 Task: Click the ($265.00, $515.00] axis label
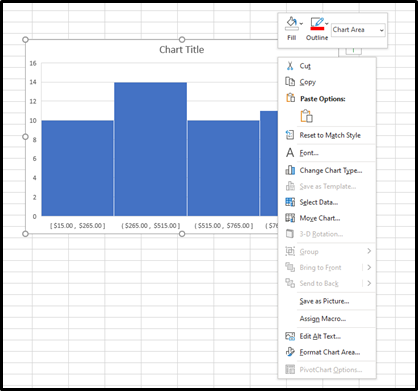click(x=150, y=226)
